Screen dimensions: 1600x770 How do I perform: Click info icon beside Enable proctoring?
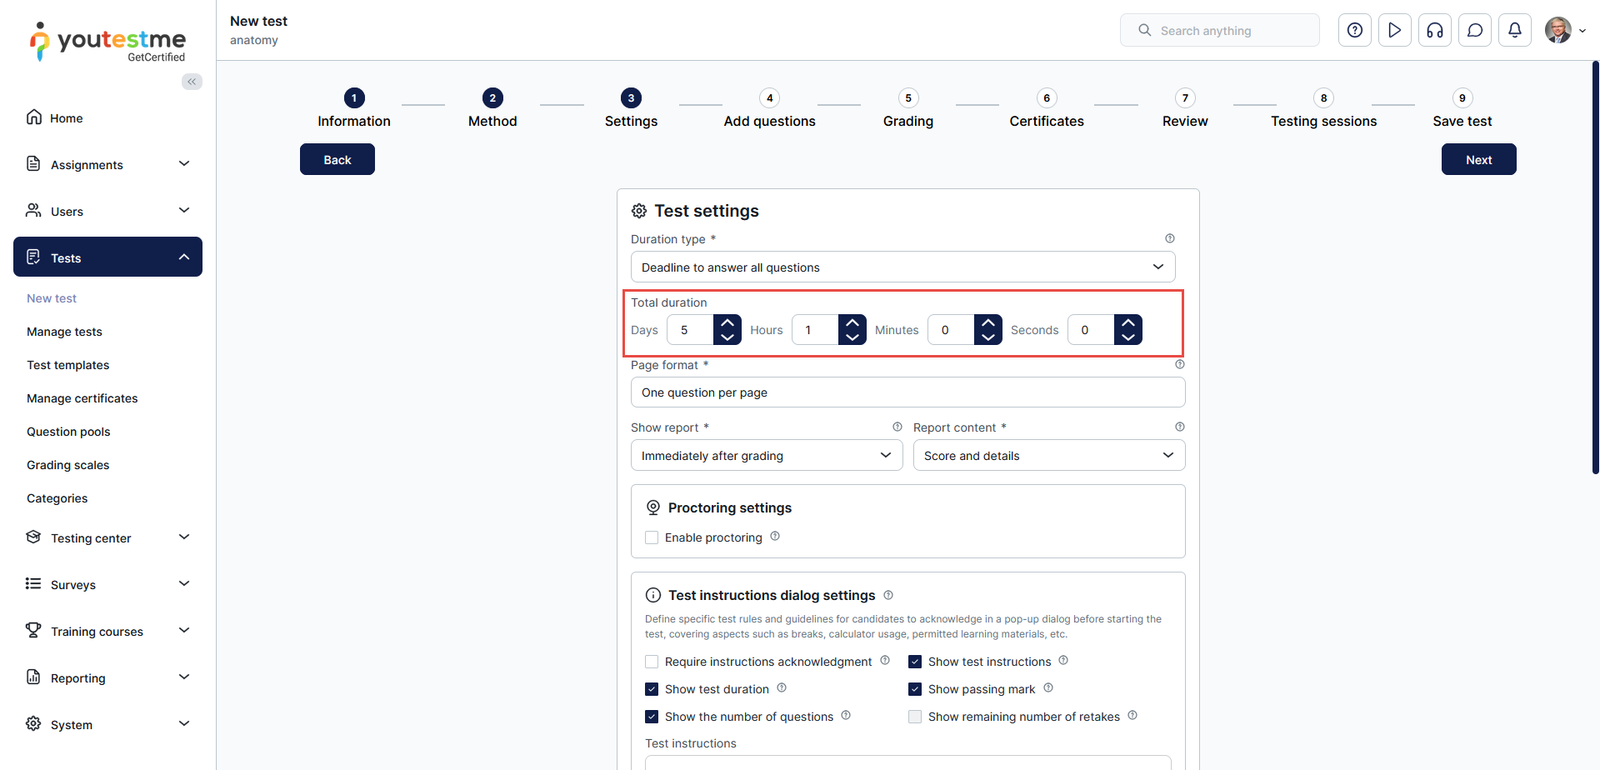pos(775,537)
